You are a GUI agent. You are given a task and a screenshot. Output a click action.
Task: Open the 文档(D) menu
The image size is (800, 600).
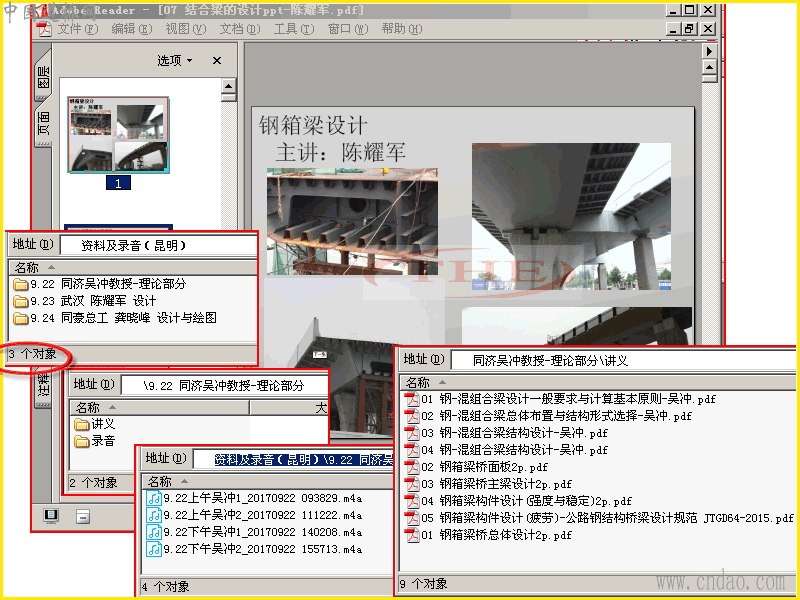pyautogui.click(x=240, y=29)
